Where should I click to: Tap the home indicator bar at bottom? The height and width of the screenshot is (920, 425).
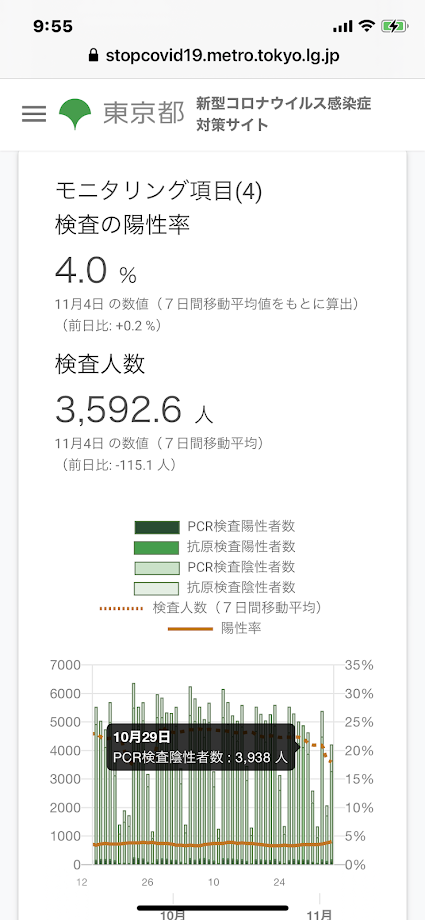pos(212,908)
